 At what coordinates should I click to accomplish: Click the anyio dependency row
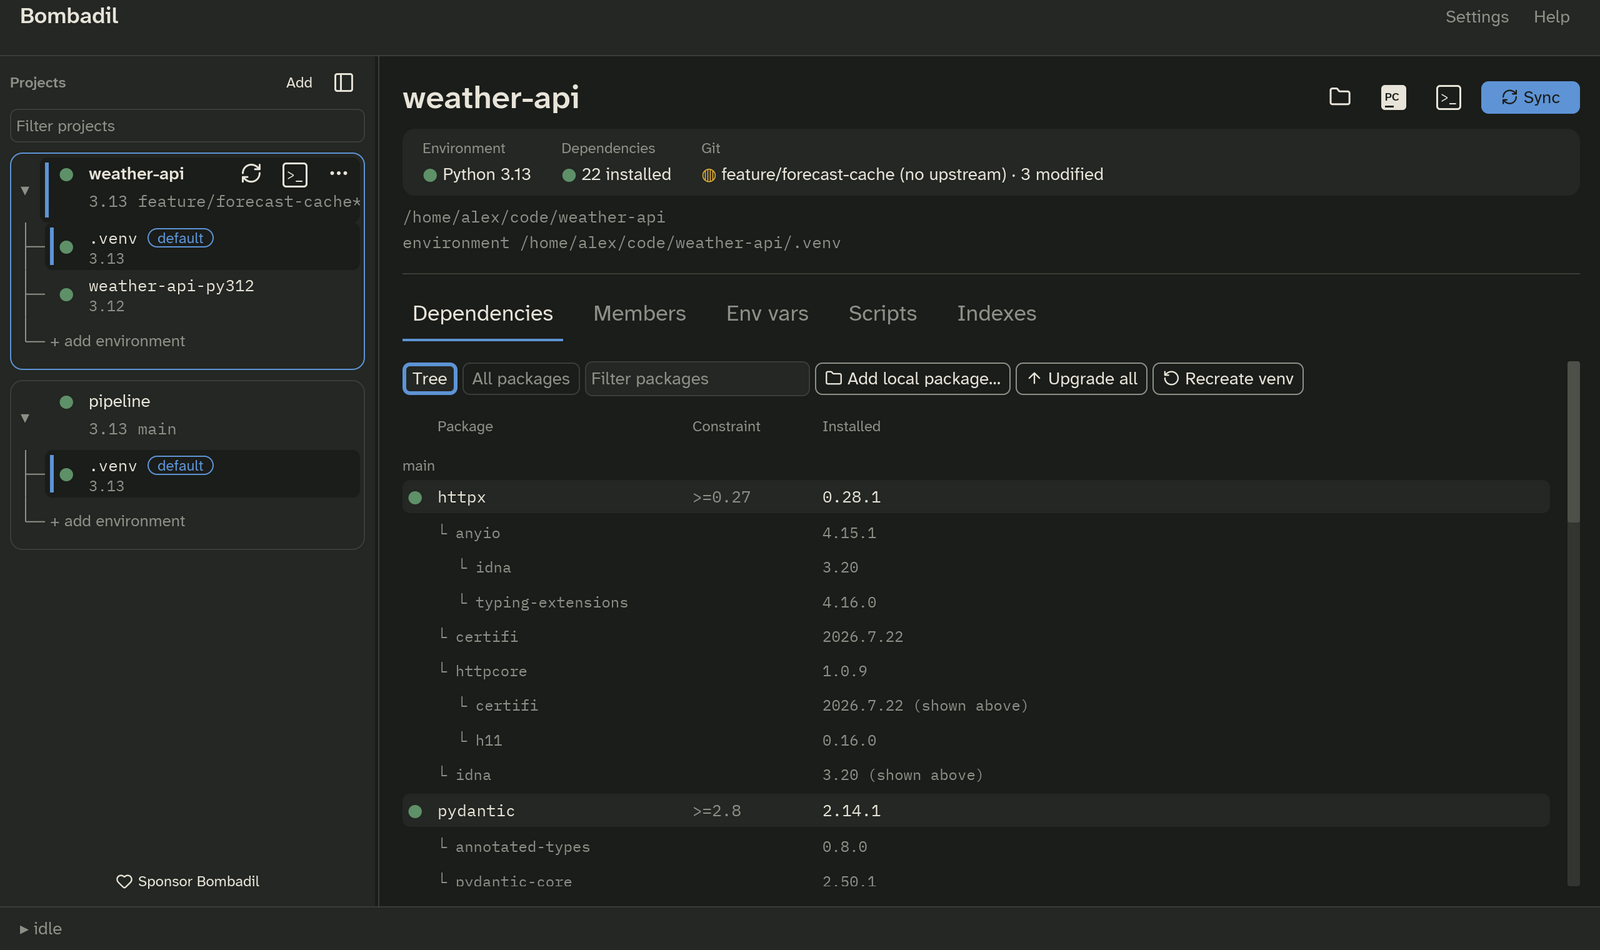[976, 533]
